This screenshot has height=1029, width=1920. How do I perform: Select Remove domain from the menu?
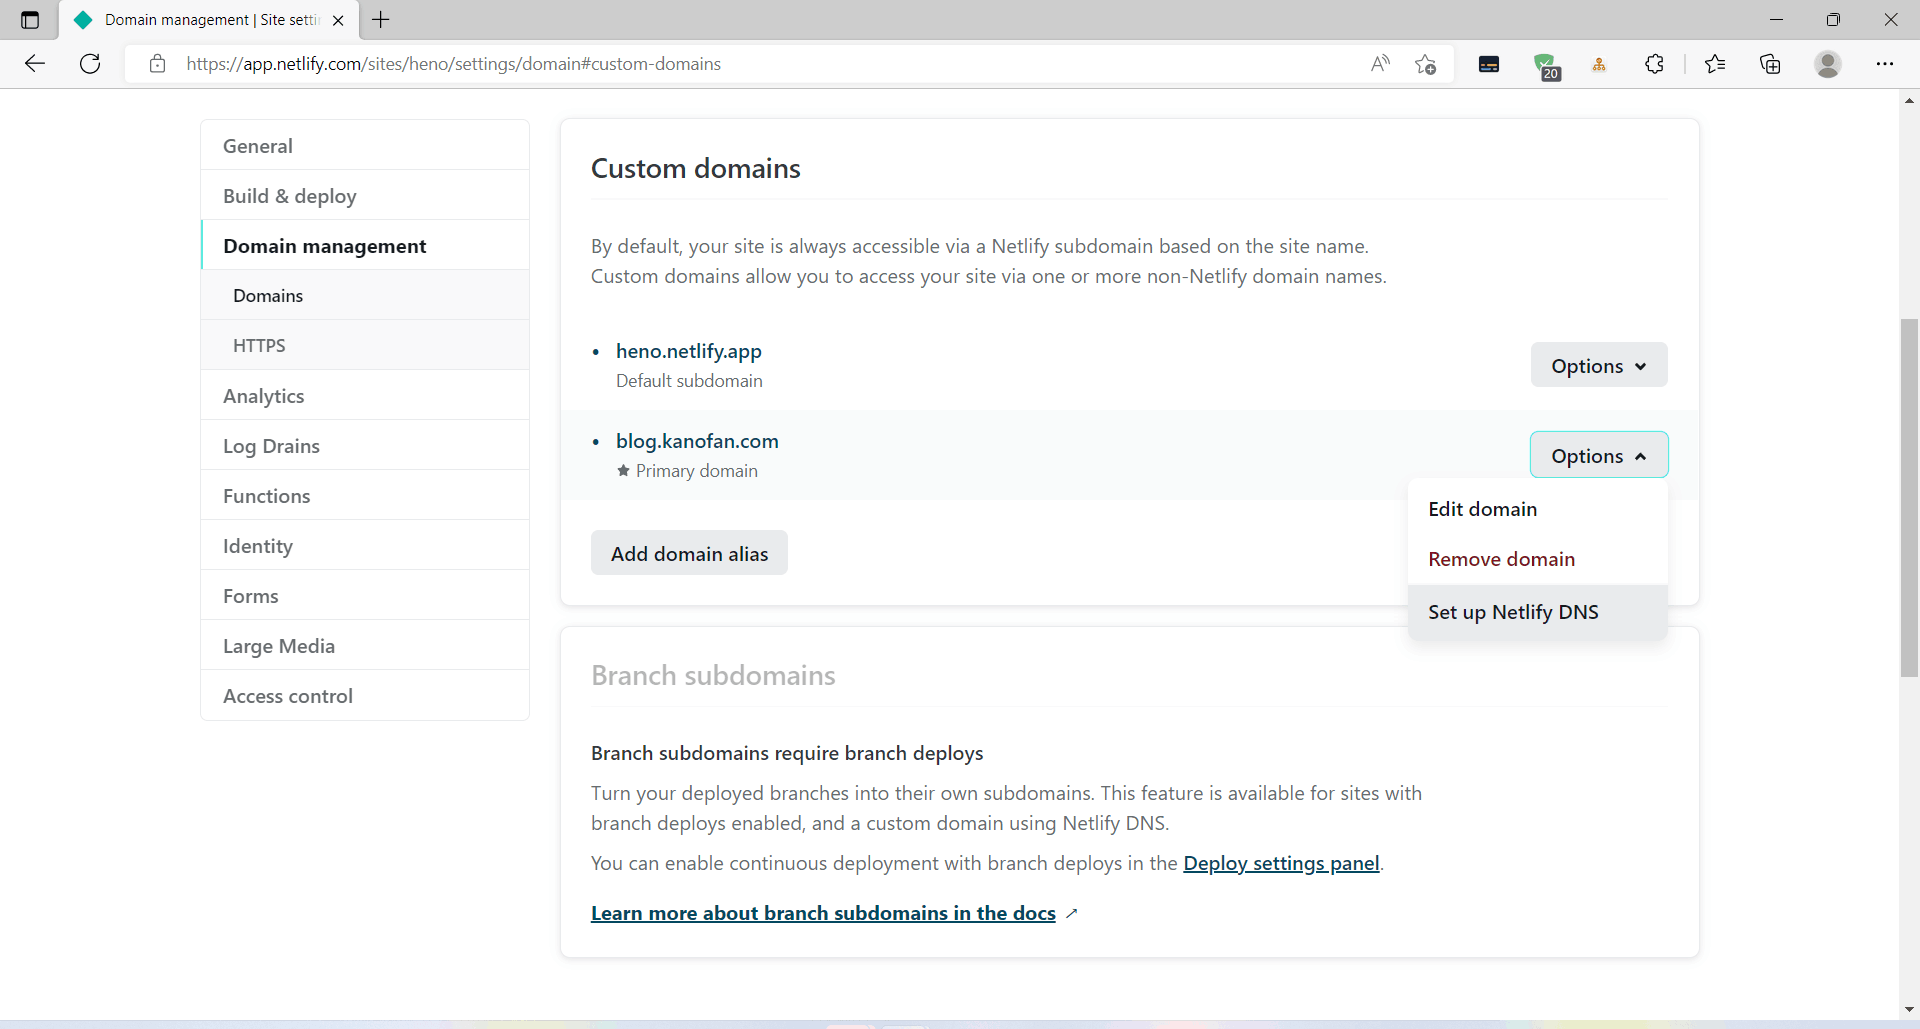pos(1502,559)
